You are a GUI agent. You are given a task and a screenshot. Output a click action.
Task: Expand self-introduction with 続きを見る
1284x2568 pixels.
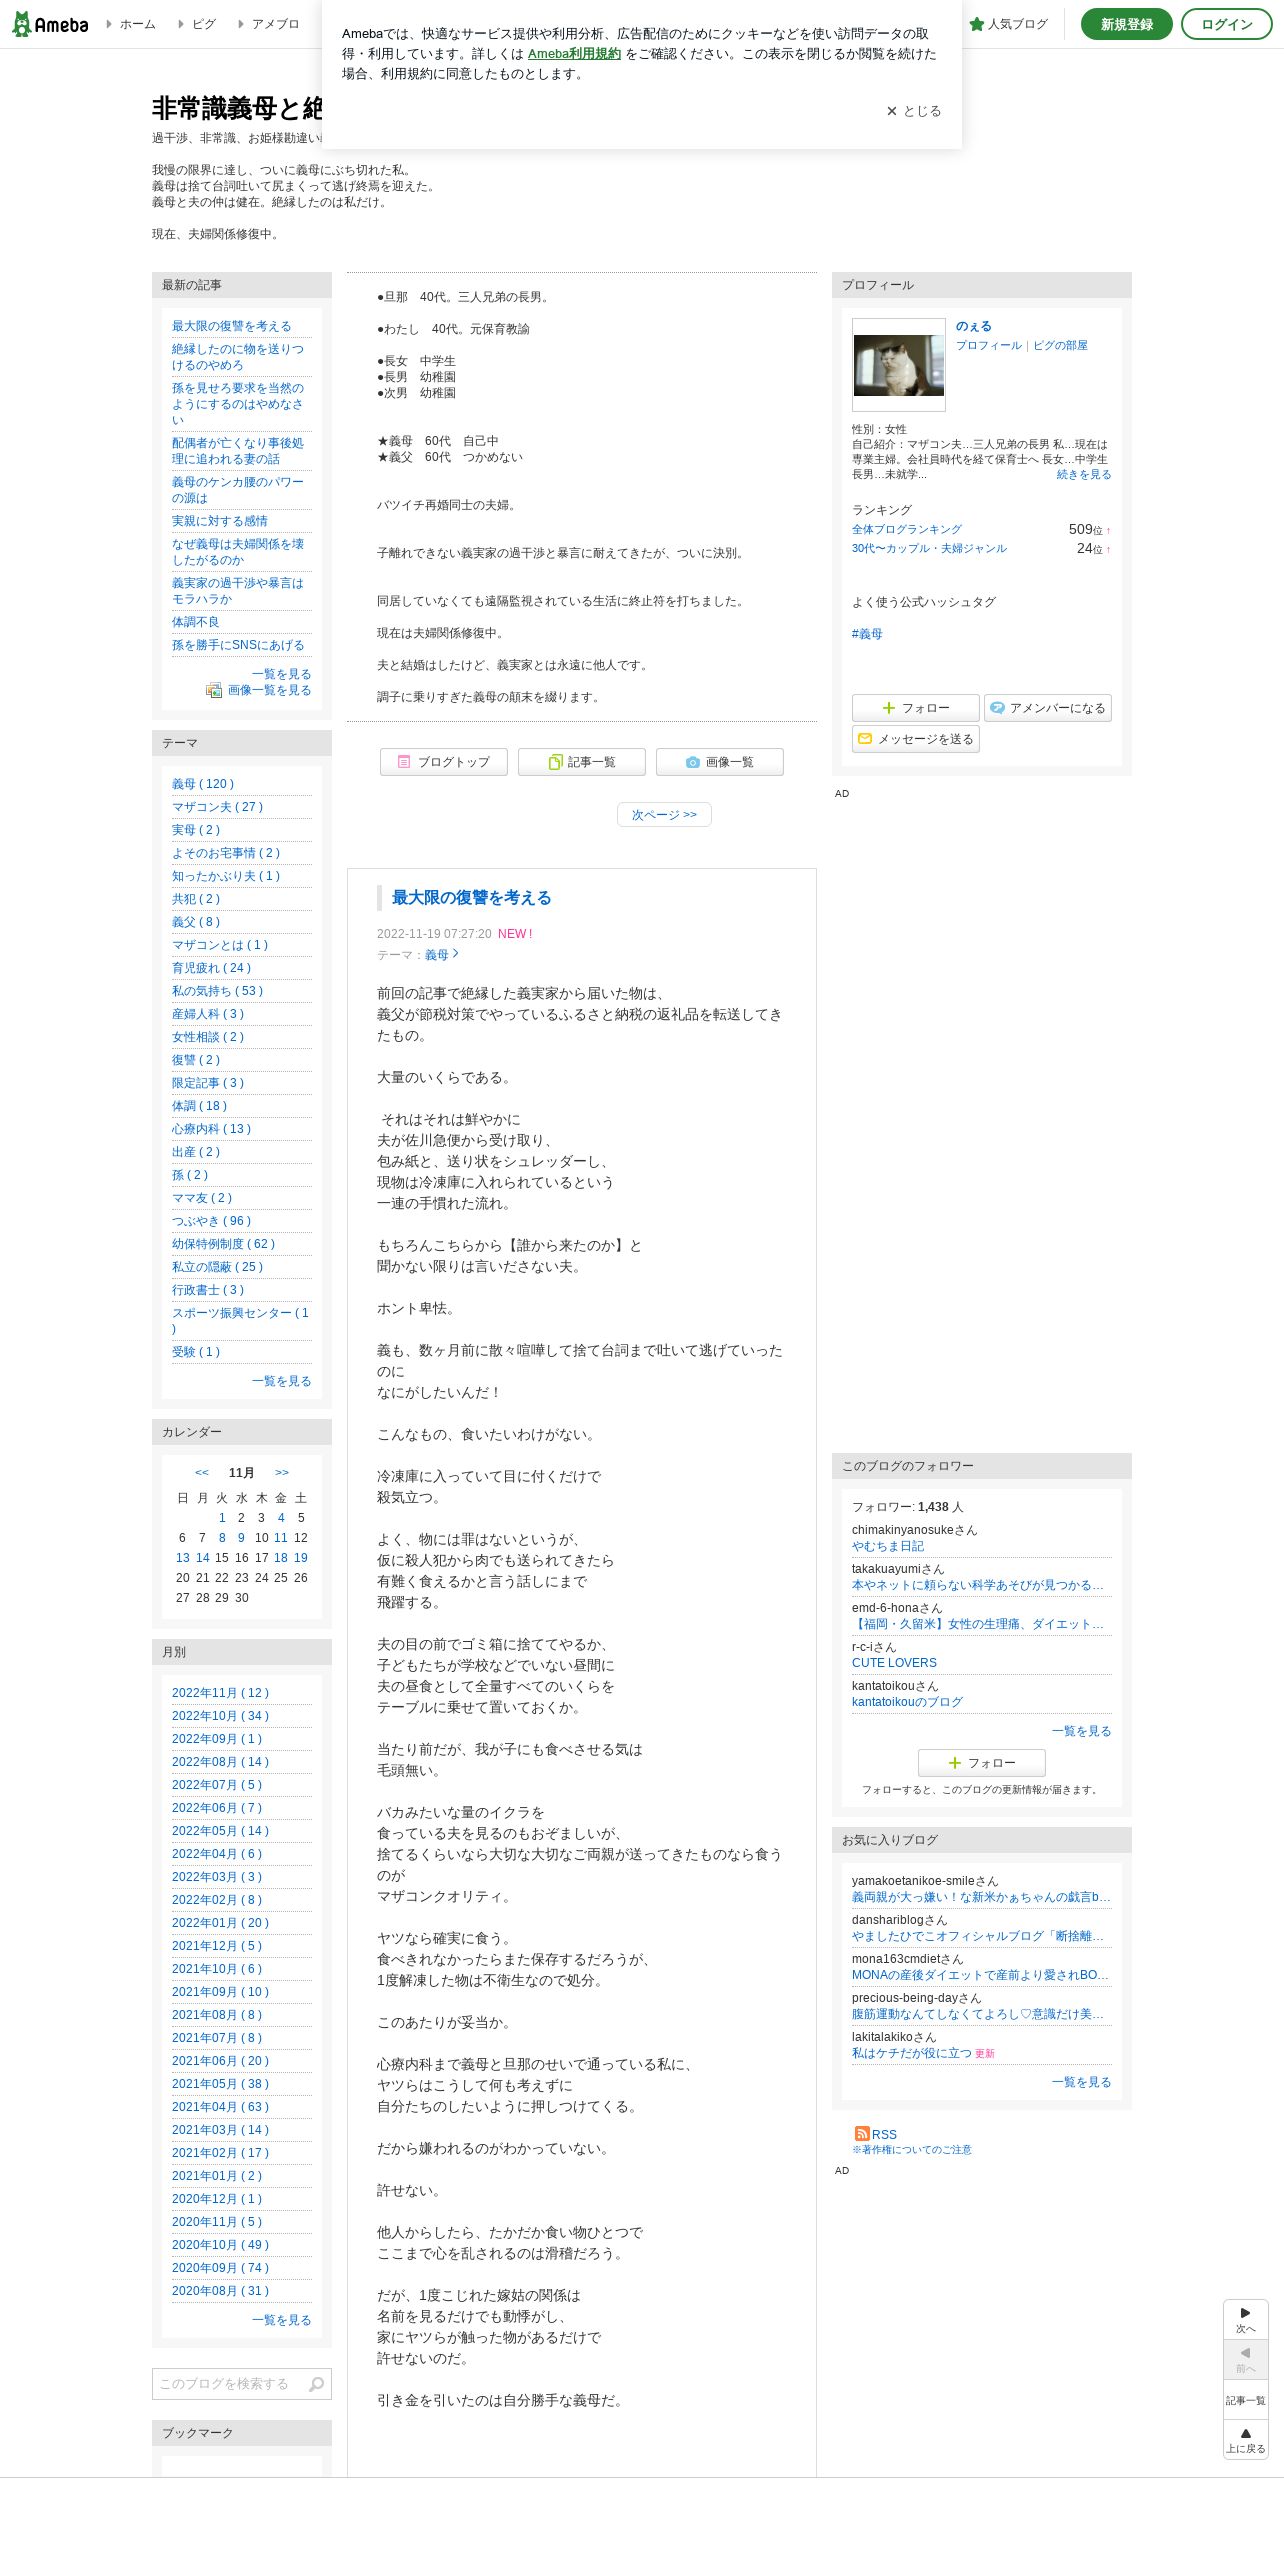(x=1084, y=474)
